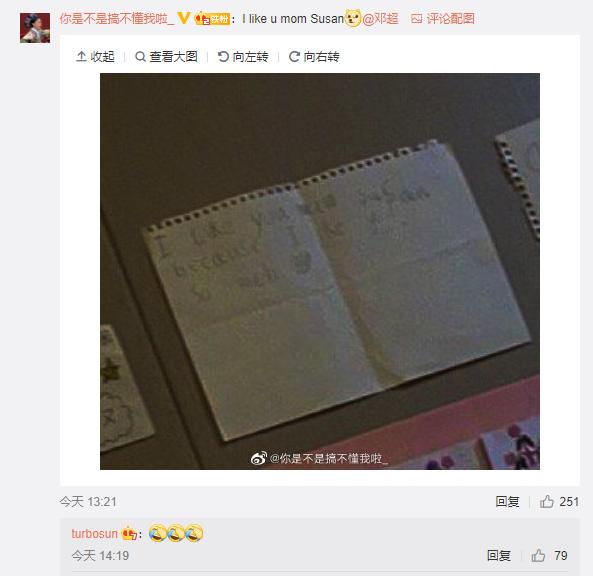Image resolution: width=593 pixels, height=576 pixels.
Task: Open turbosun's profile
Action: (x=95, y=534)
